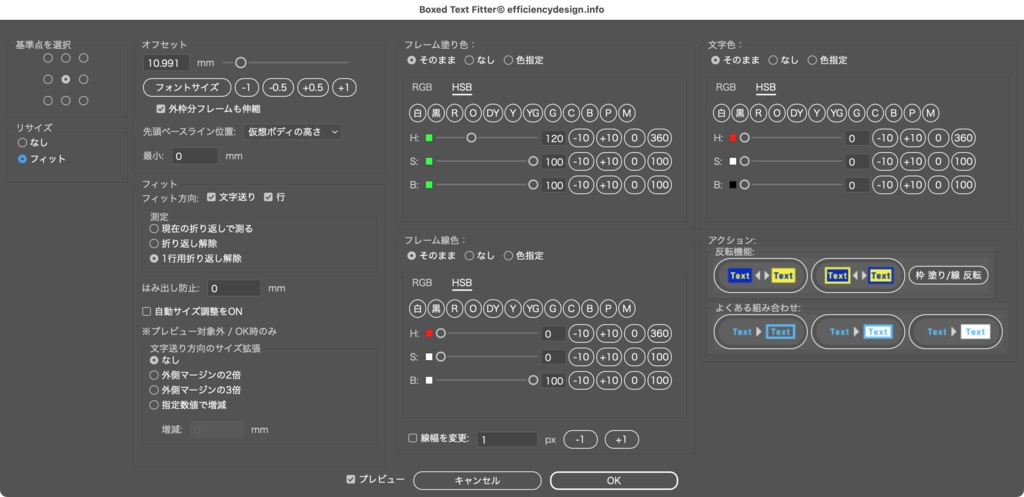Pick R preset in frame fill color
1024x497 pixels.
(x=455, y=114)
